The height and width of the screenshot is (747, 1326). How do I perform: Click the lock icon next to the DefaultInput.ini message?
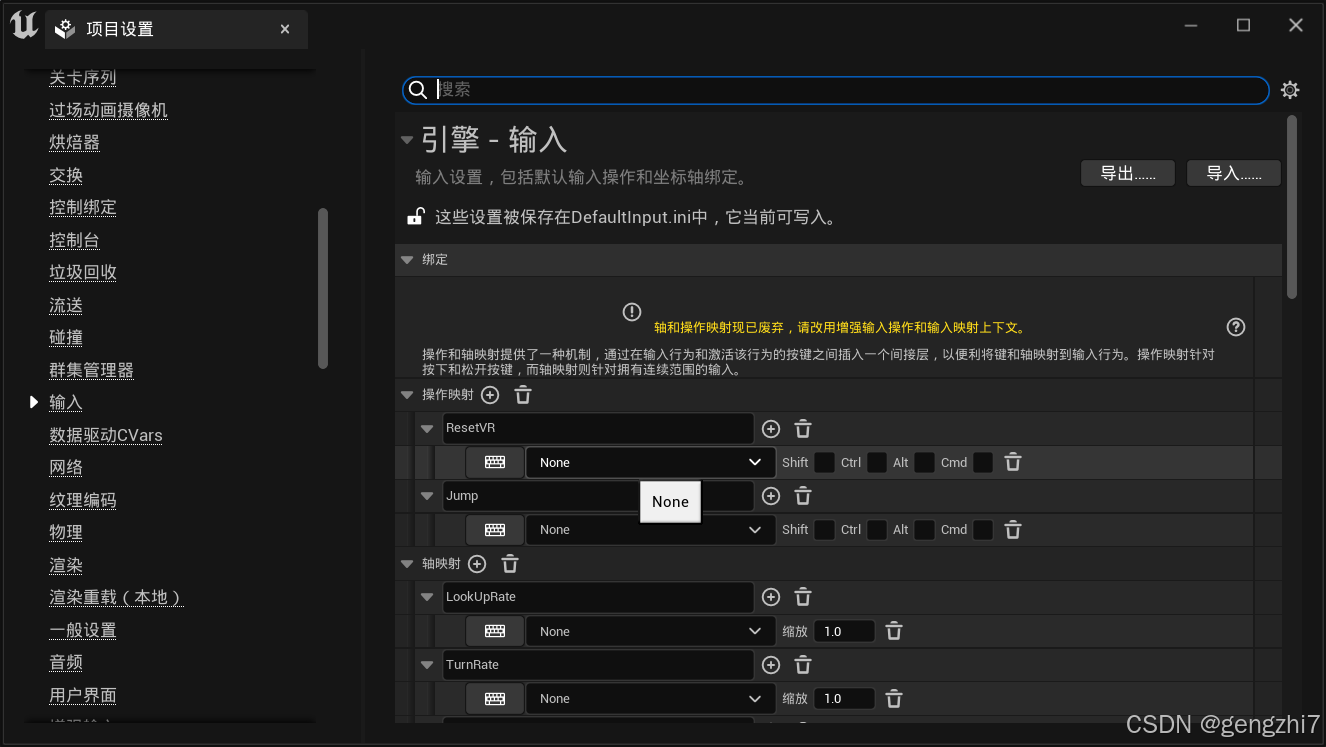(415, 216)
